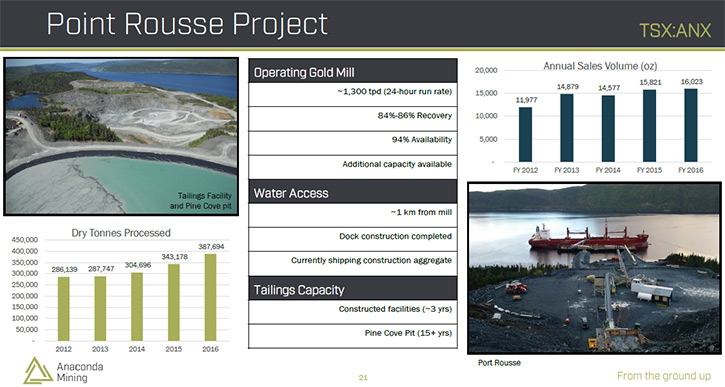725x387 pixels.
Task: Click the page number 21
Action: point(363,378)
